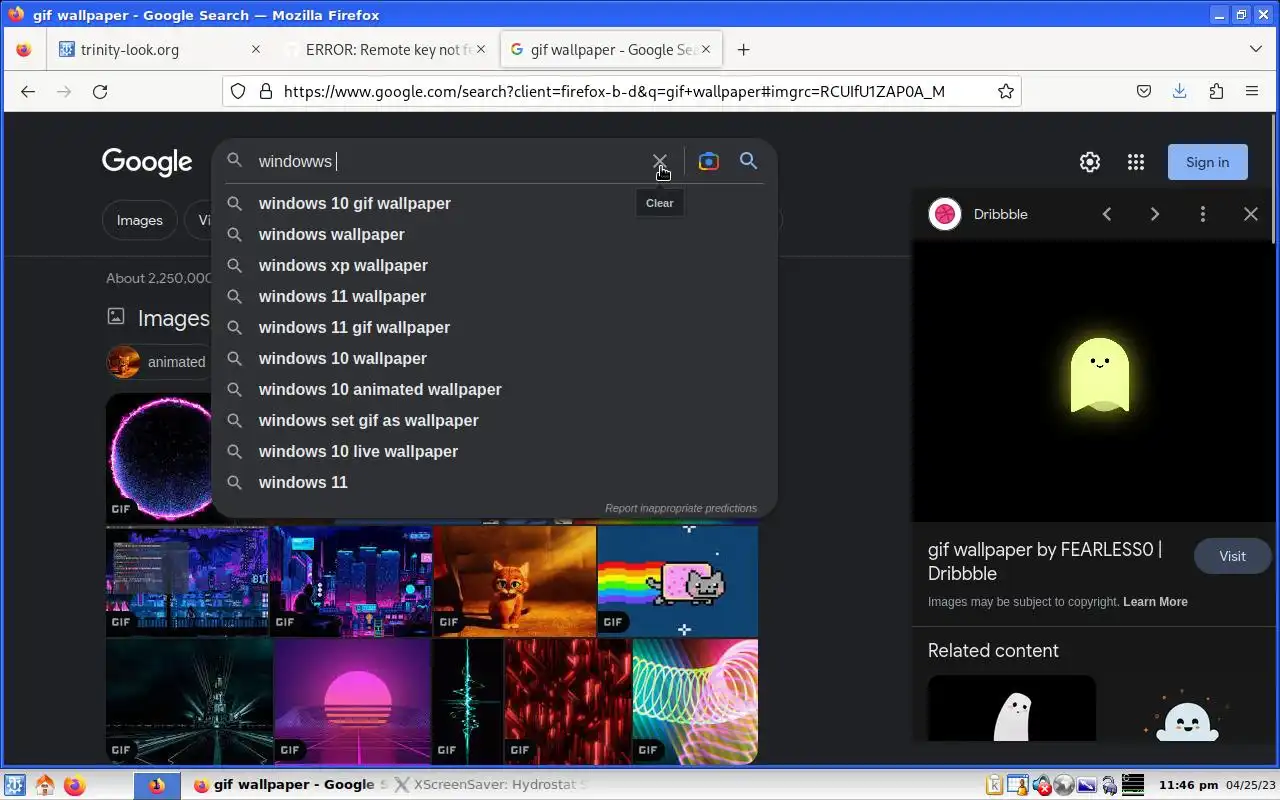Screen dimensions: 1280x800
Task: Select the gif wallpaper Google Search tab
Action: point(612,49)
